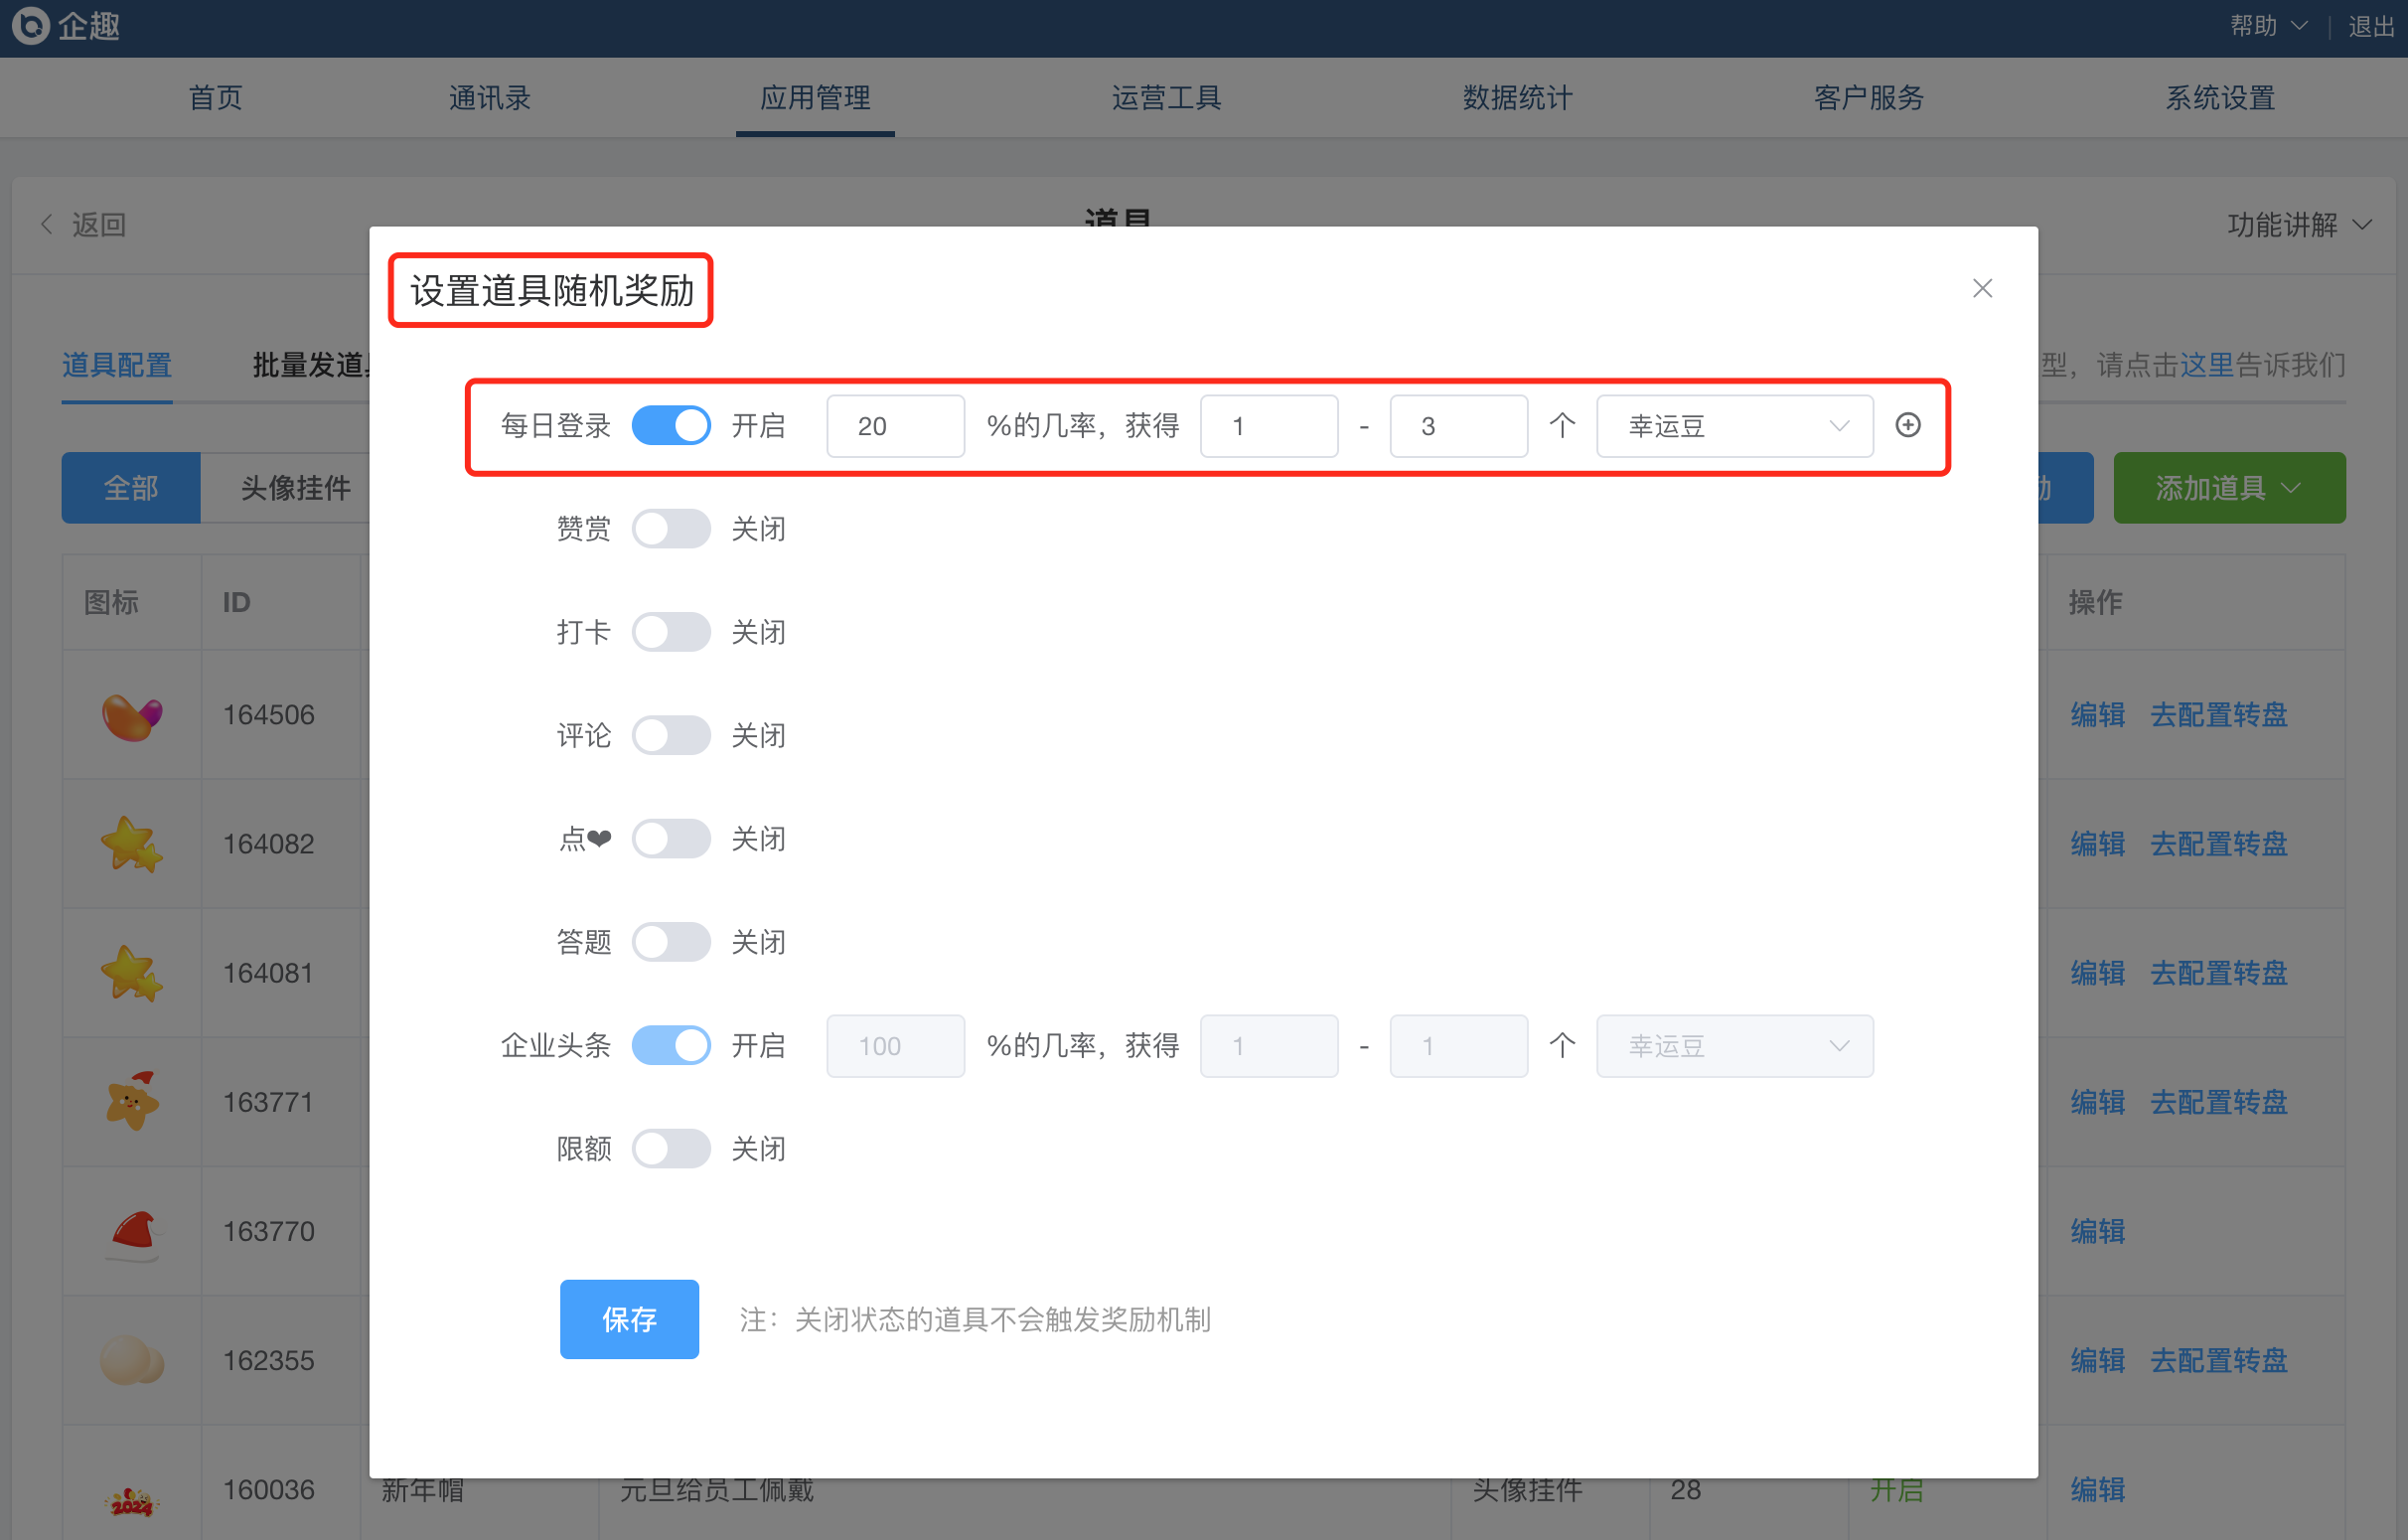The image size is (2408, 1540).
Task: Click 去配置转盘 link for item 164506
Action: pos(2218,715)
